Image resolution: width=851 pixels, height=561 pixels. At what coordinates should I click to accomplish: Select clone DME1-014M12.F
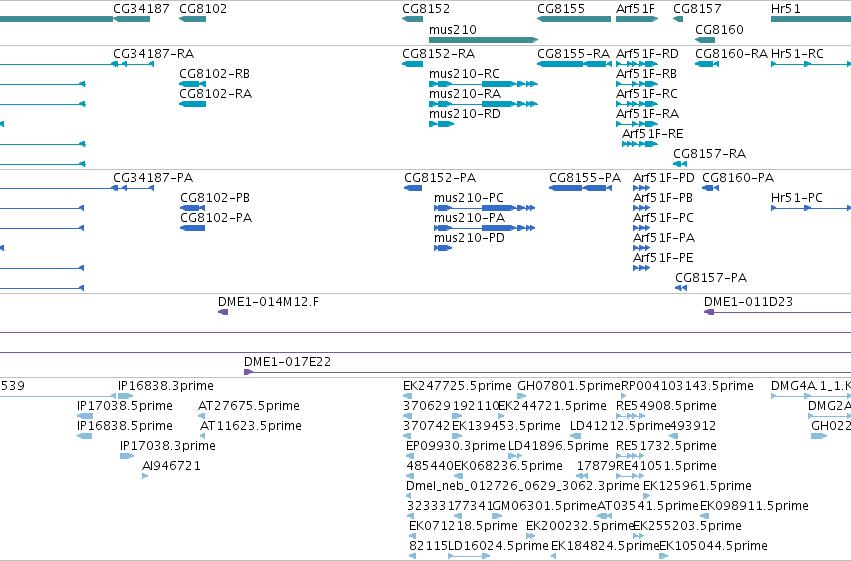pos(269,302)
